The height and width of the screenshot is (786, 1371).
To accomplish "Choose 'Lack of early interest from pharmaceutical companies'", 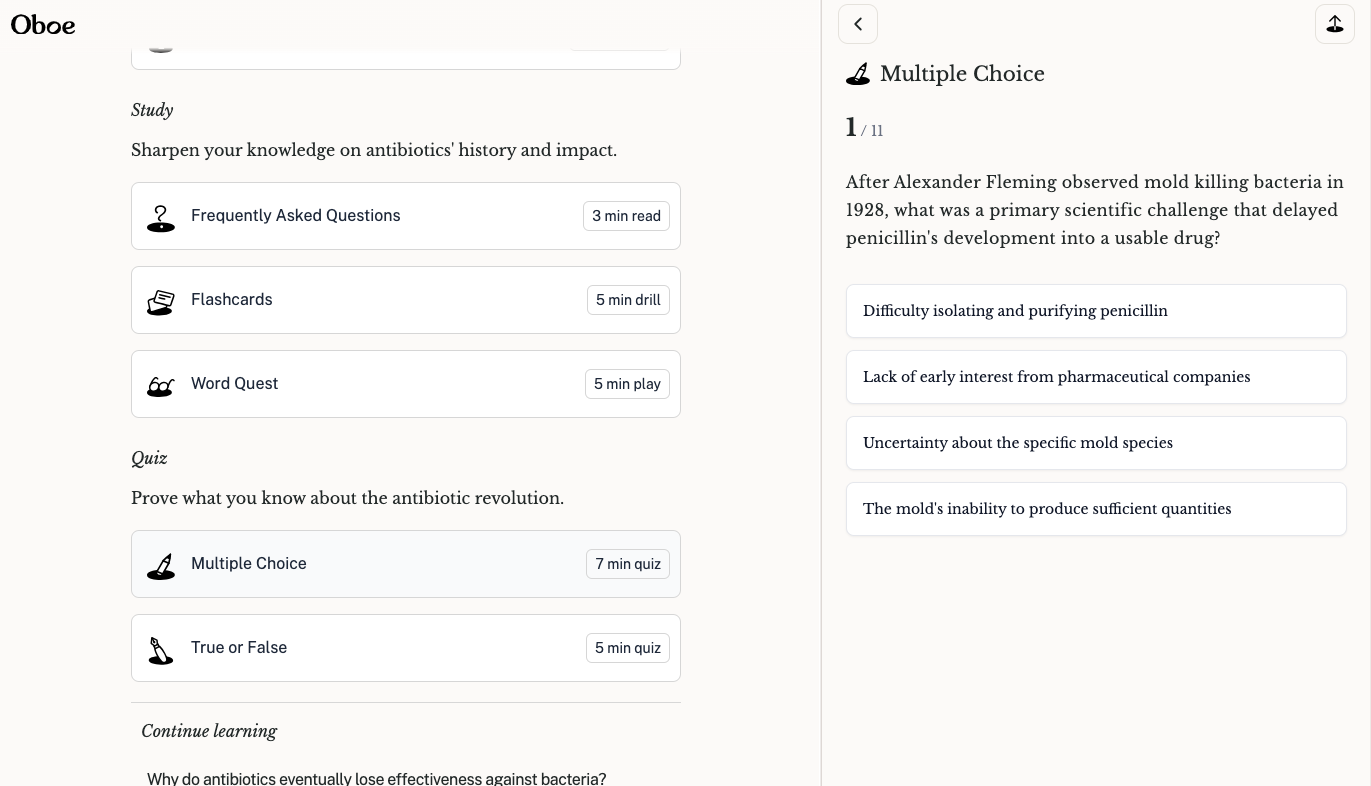I will 1096,377.
